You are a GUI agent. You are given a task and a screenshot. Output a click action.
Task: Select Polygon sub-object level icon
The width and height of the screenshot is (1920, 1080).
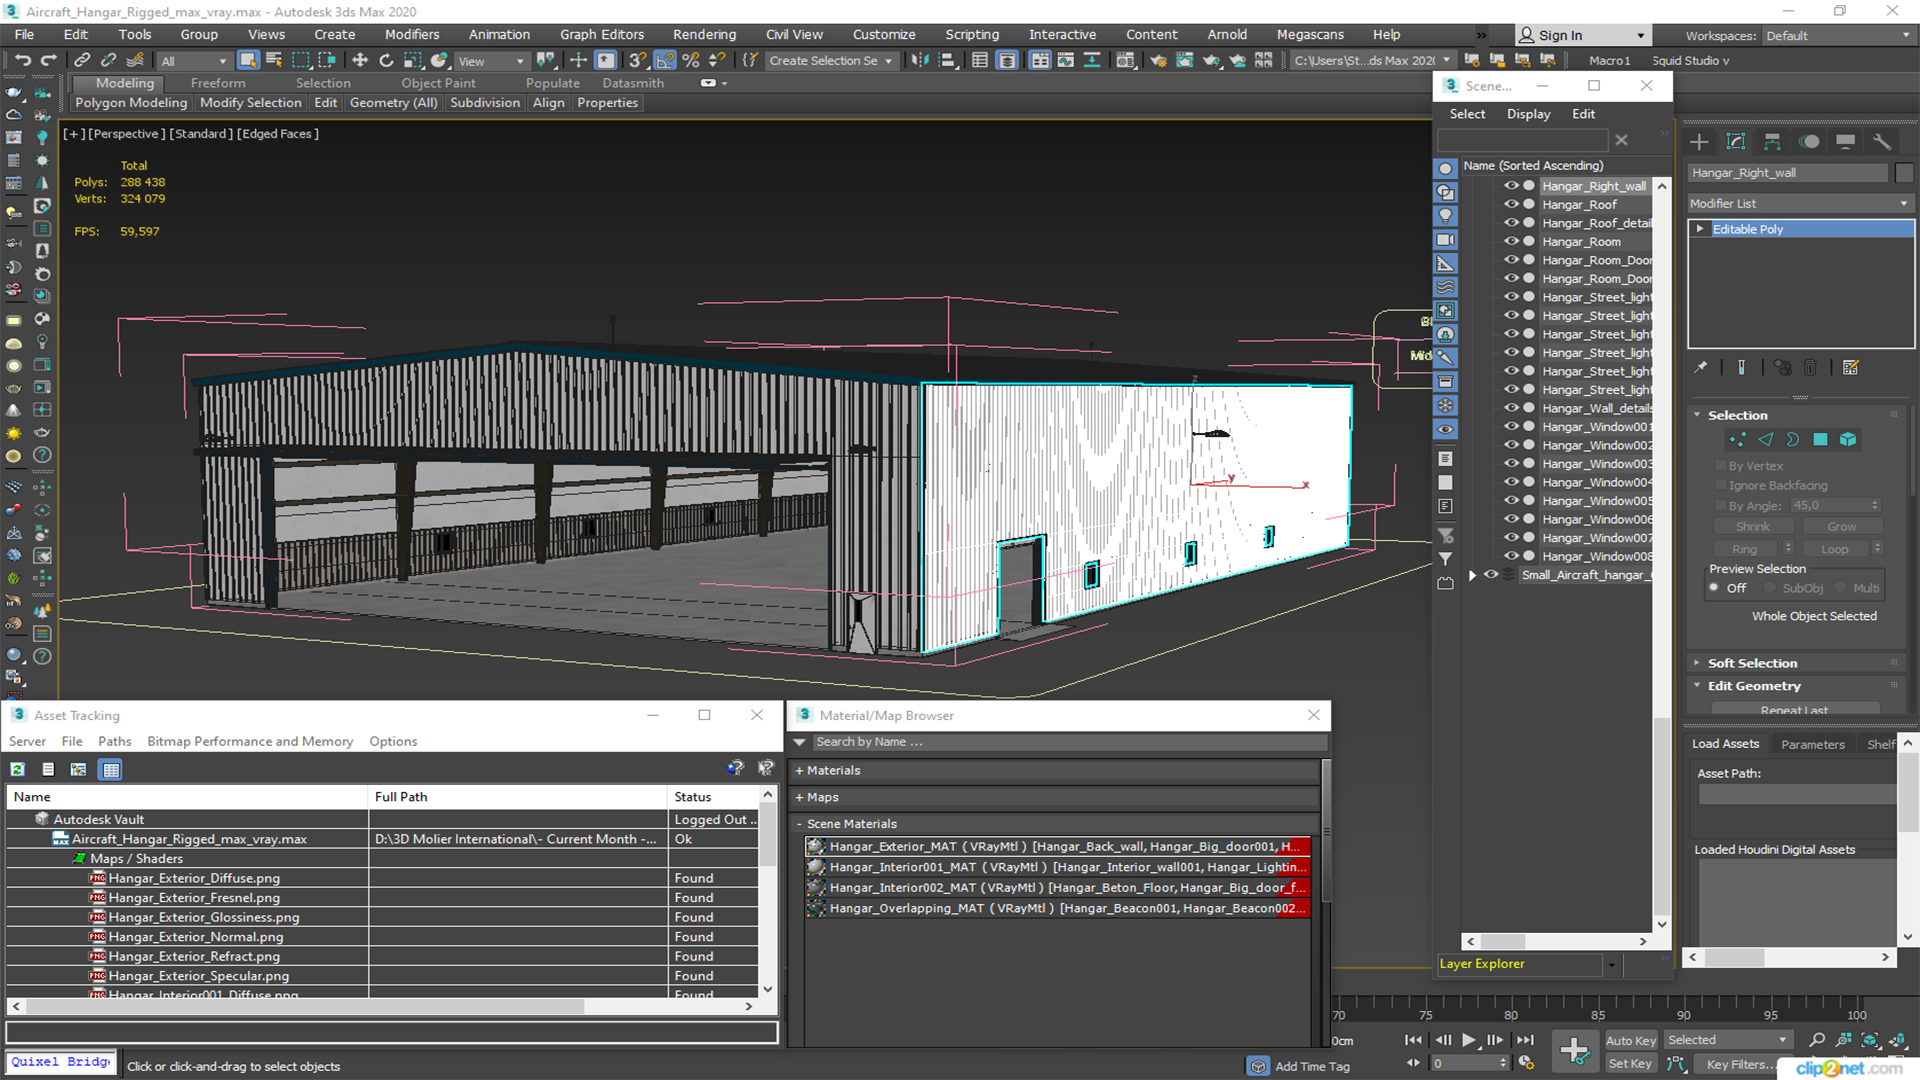tap(1820, 440)
